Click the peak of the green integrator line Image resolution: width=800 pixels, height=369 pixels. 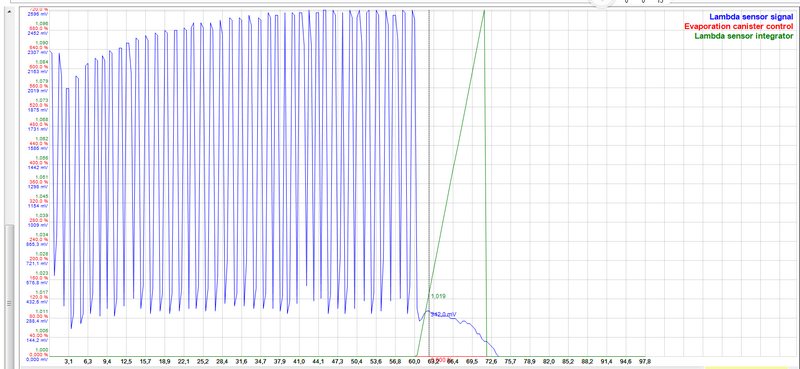(x=484, y=11)
